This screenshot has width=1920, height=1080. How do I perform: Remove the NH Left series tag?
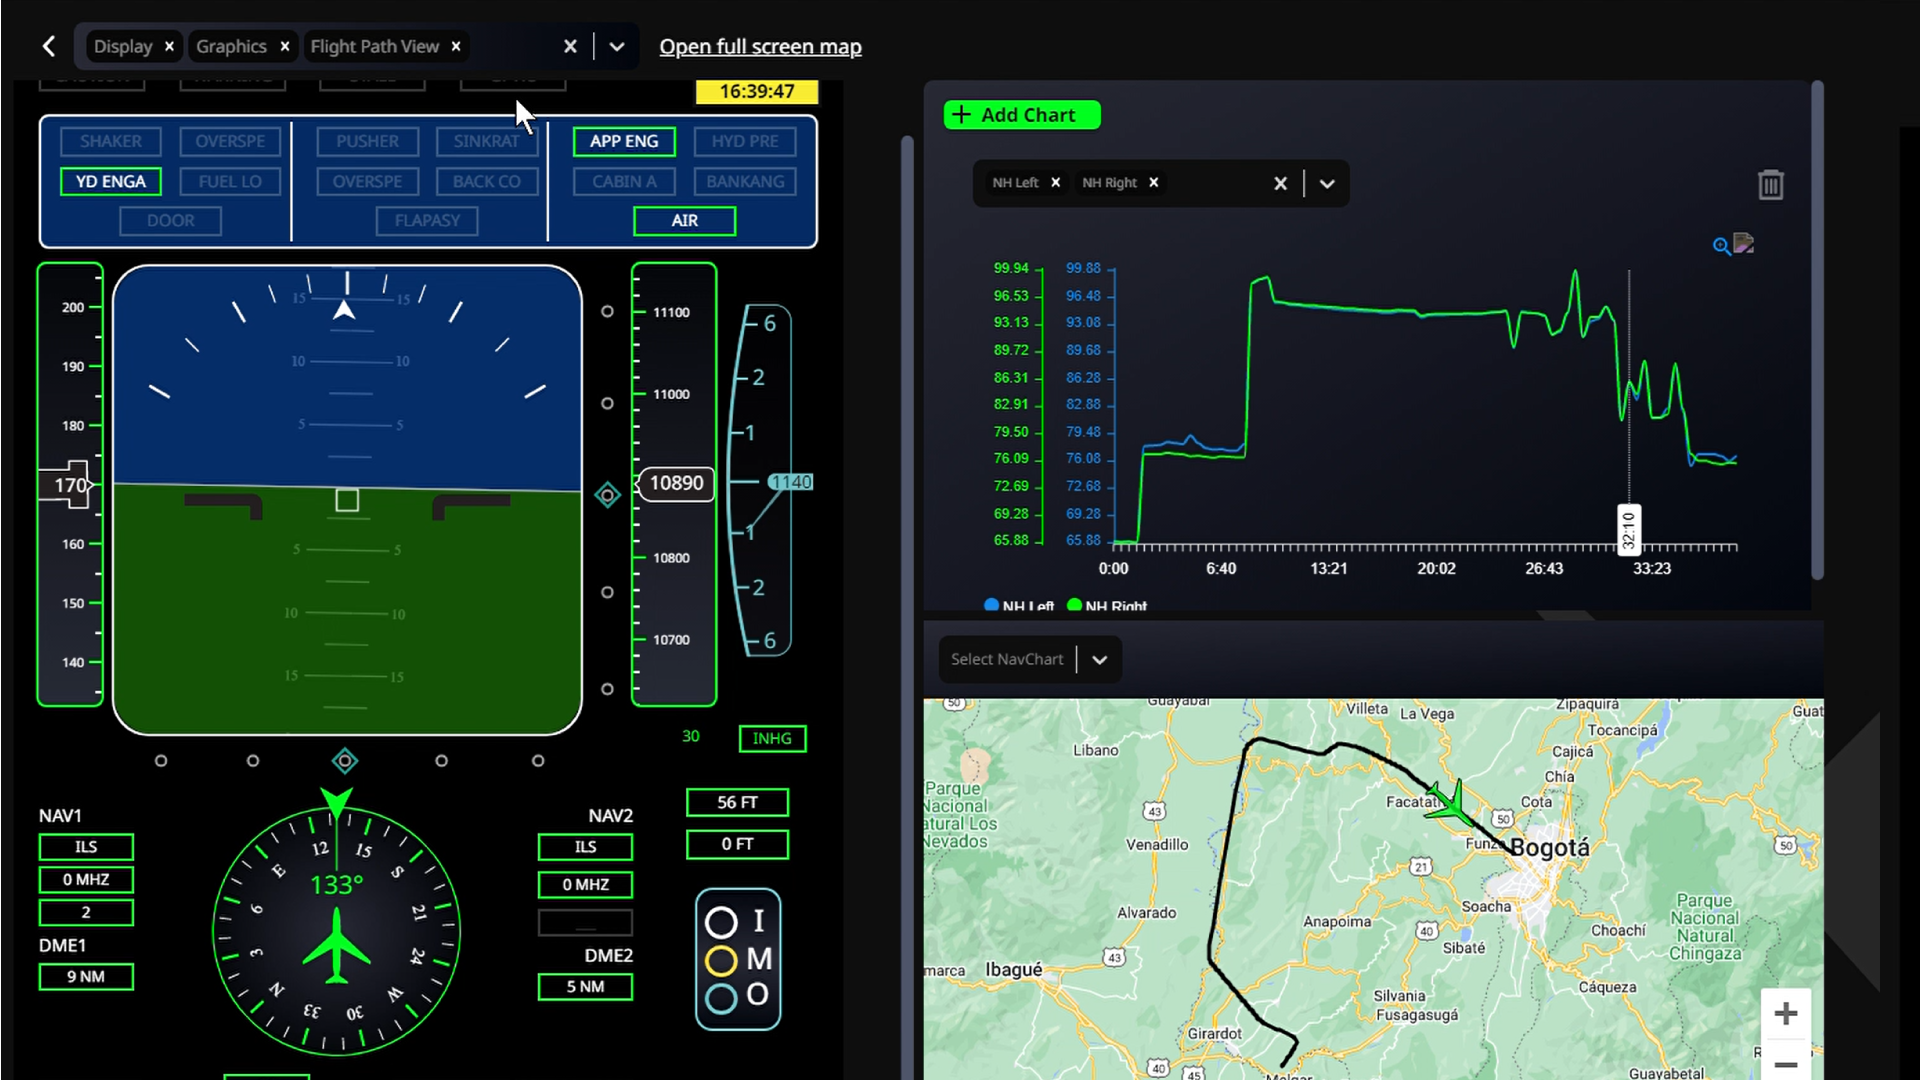[1055, 182]
